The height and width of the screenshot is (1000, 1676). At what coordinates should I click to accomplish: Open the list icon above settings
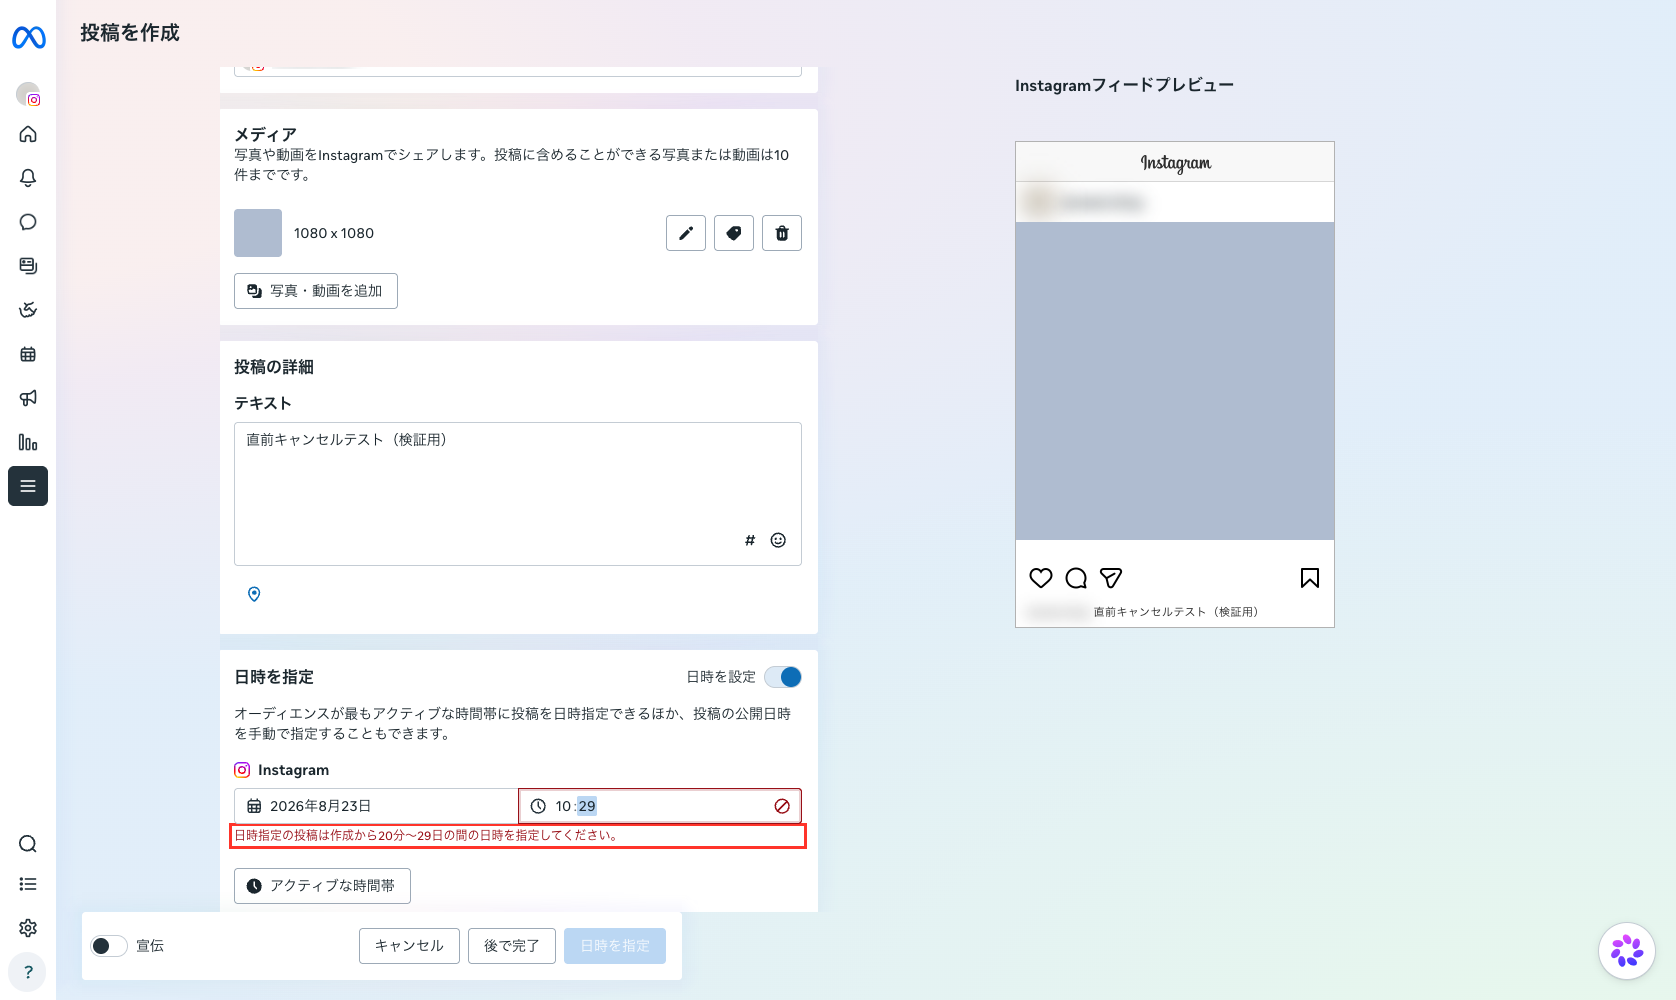28,884
